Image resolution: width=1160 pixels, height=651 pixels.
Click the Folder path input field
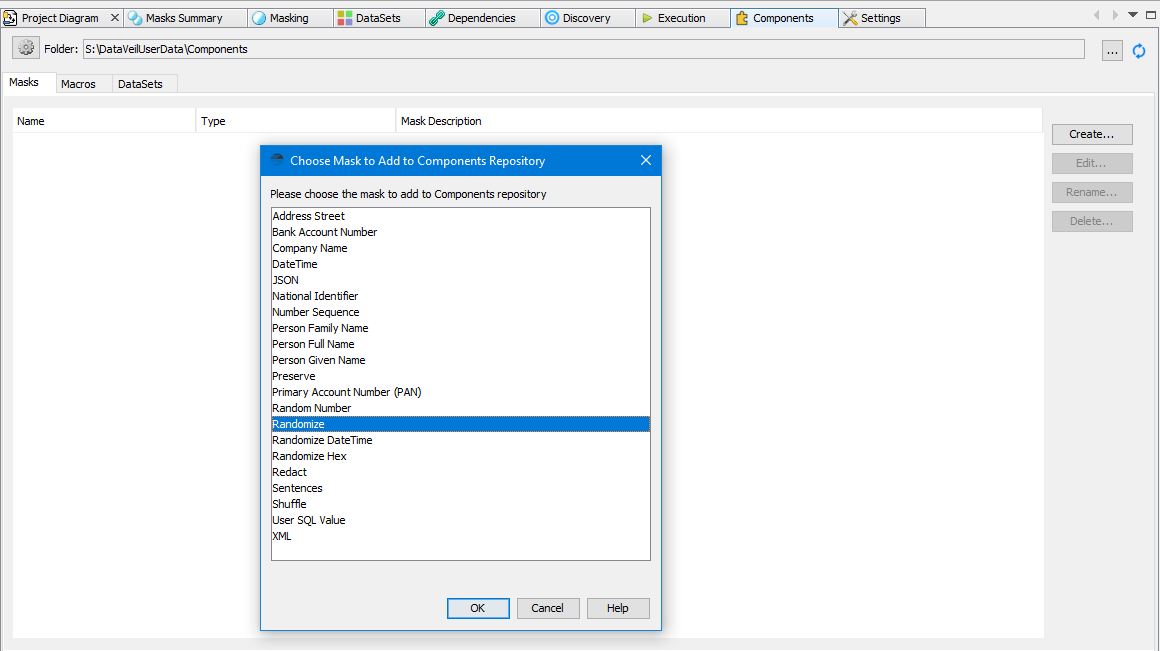point(583,49)
